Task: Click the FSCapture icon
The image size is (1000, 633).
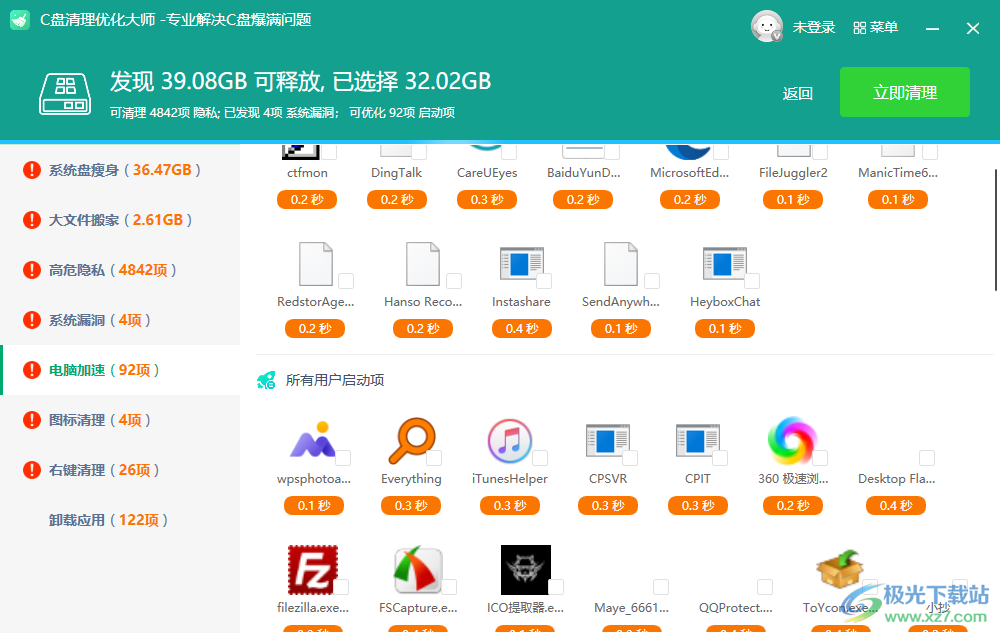Action: [x=418, y=568]
